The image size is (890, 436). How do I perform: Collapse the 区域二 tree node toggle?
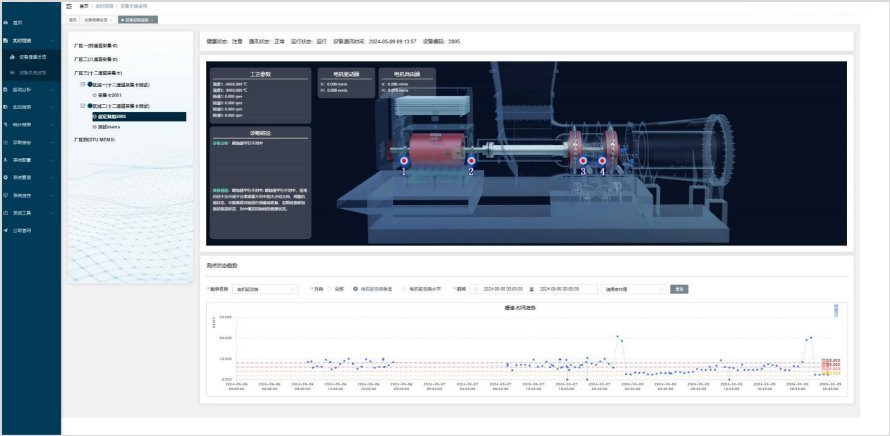[83, 106]
